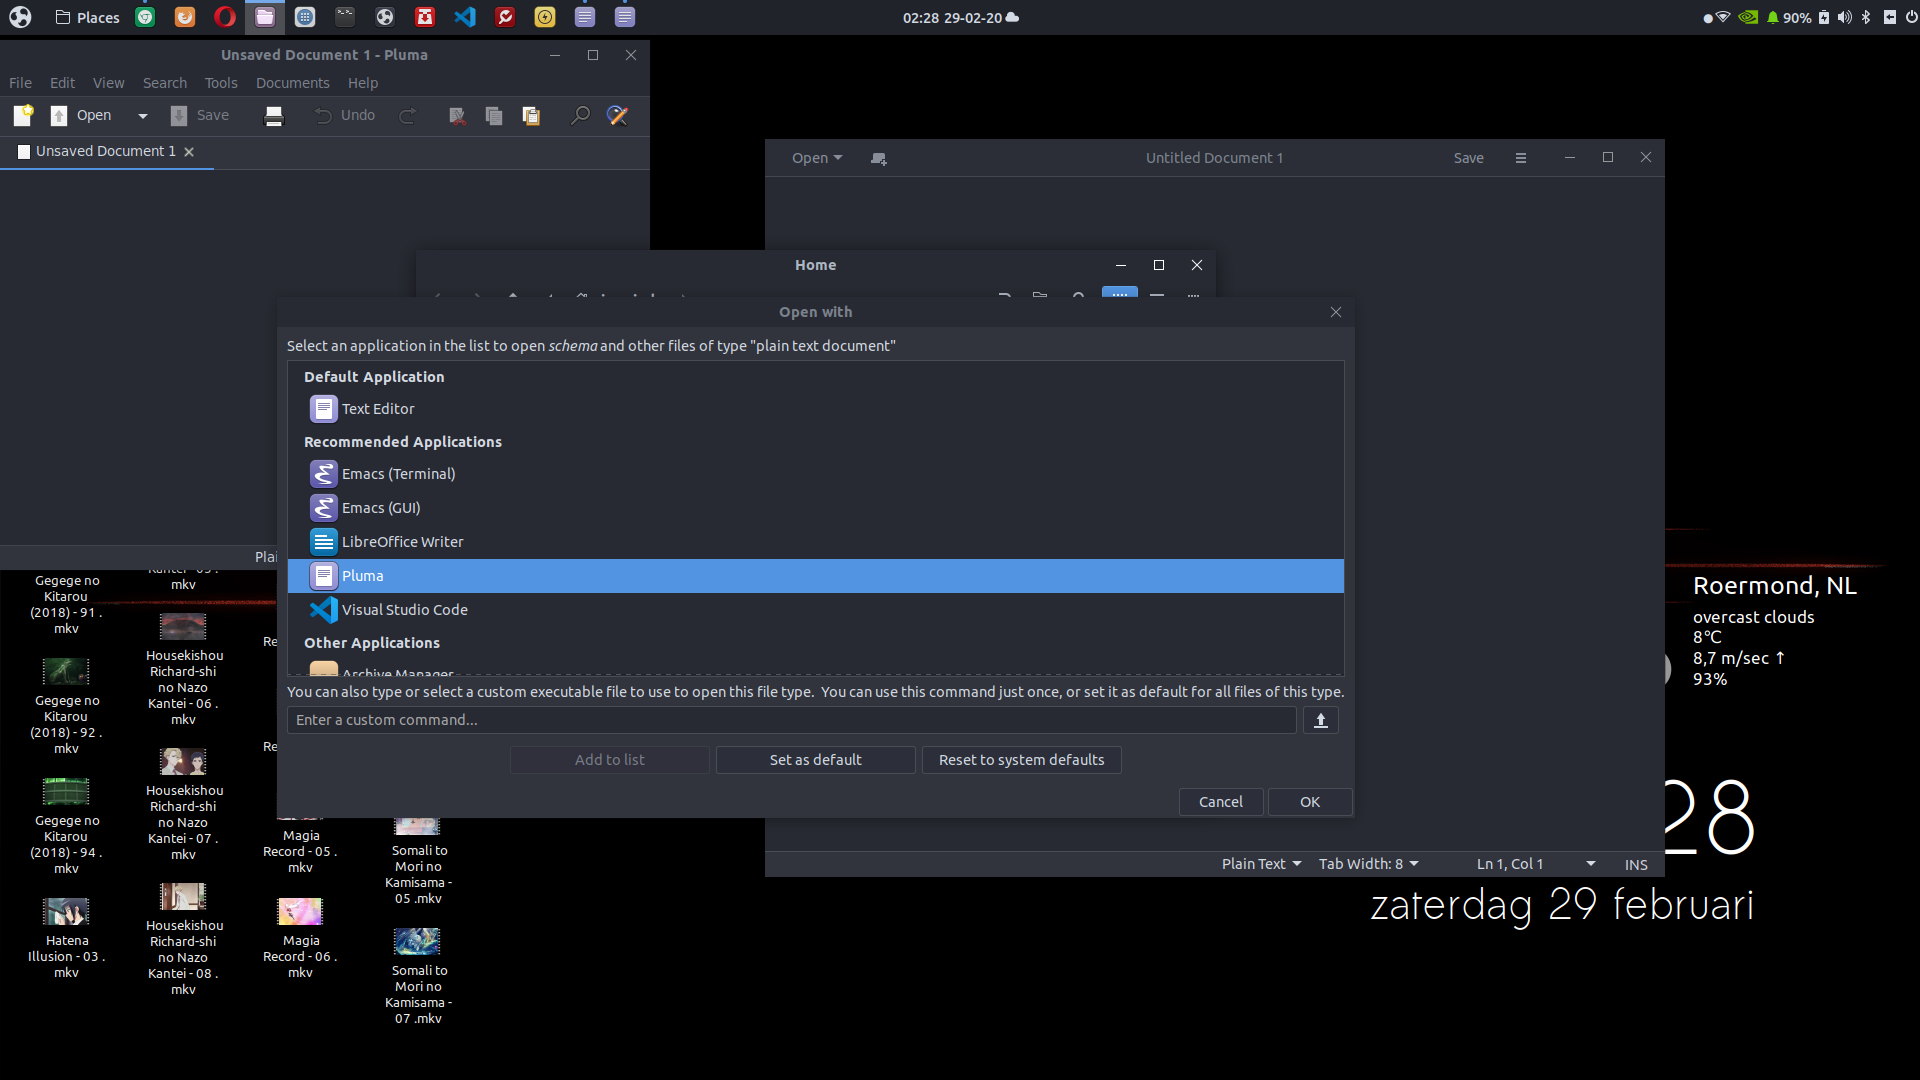This screenshot has height=1080, width=1920.
Task: Click the custom command input field
Action: tap(790, 720)
